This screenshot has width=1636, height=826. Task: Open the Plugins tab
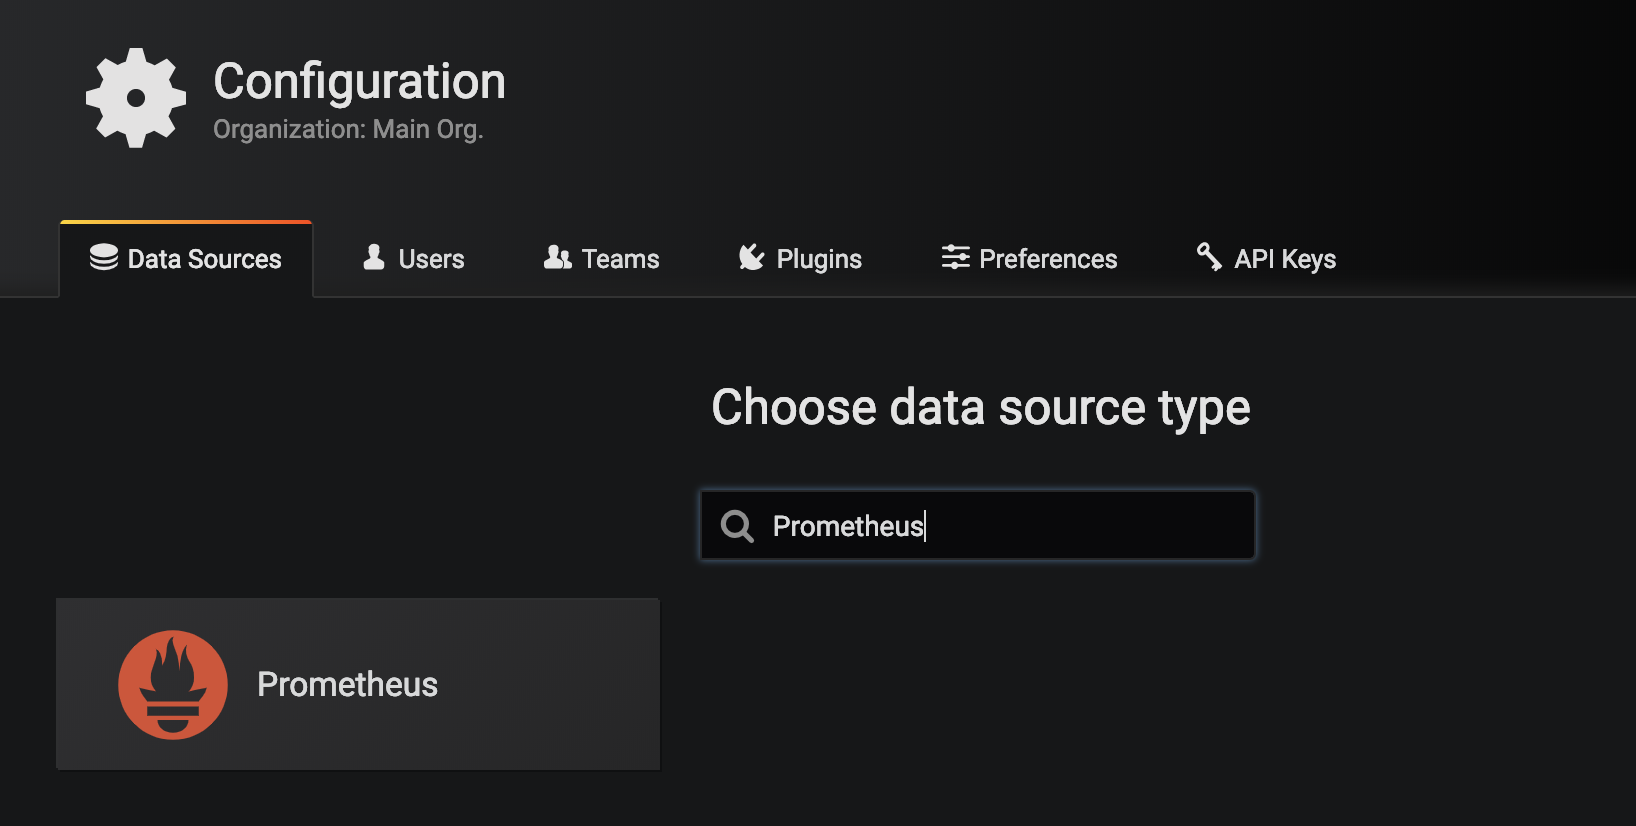point(800,259)
